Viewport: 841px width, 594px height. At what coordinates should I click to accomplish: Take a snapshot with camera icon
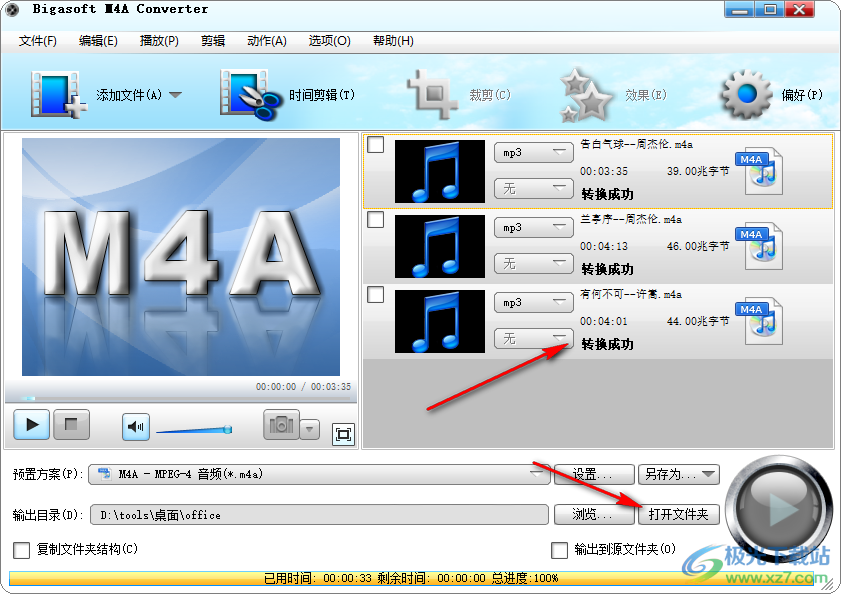pos(281,425)
